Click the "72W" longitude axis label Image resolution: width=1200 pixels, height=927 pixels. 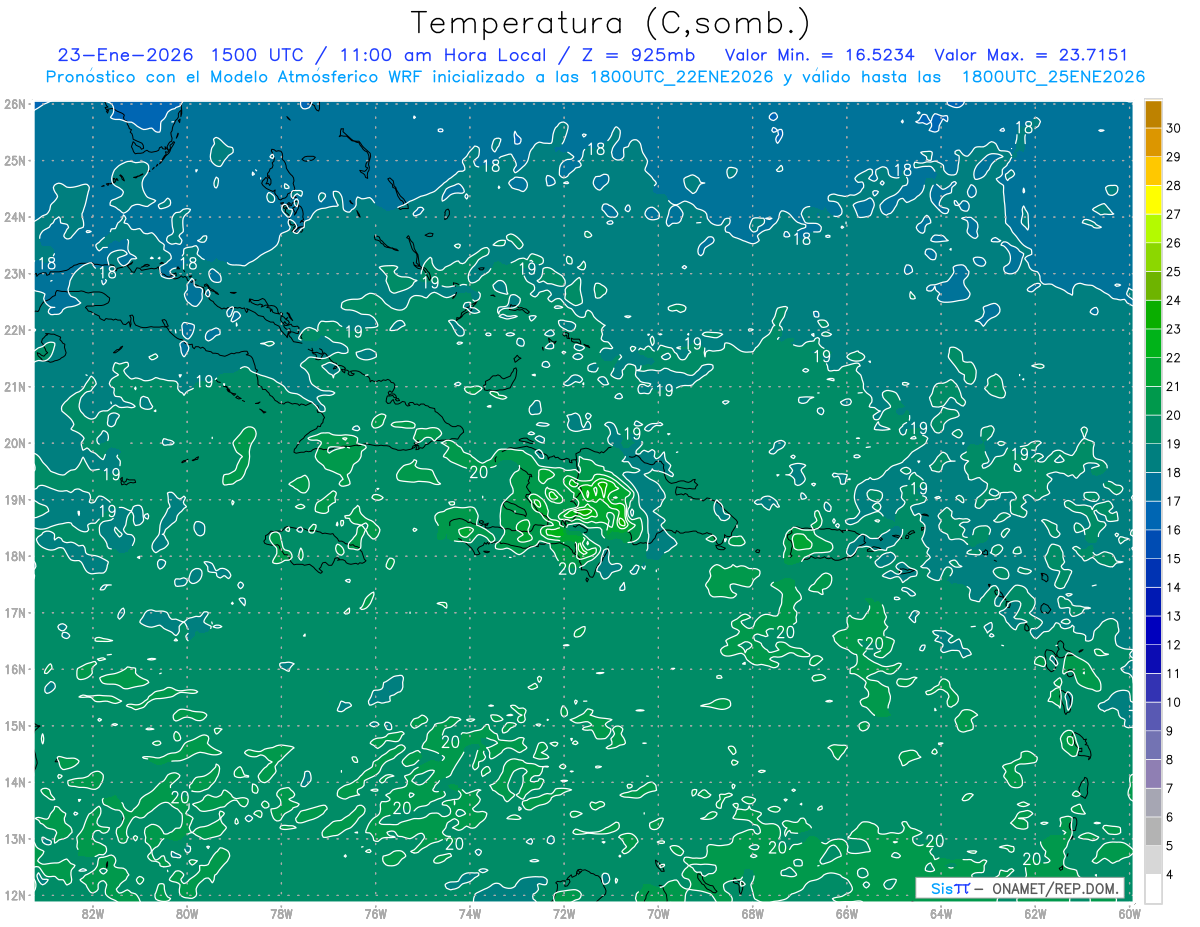tap(564, 912)
